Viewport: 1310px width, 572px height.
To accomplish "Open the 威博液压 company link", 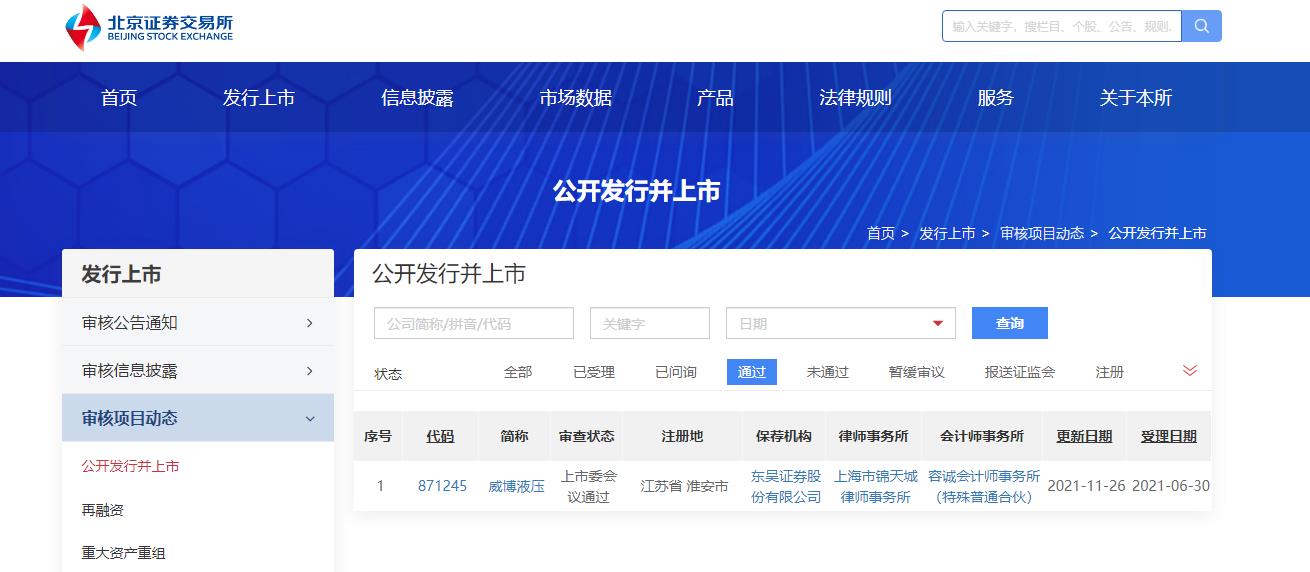I will (516, 486).
